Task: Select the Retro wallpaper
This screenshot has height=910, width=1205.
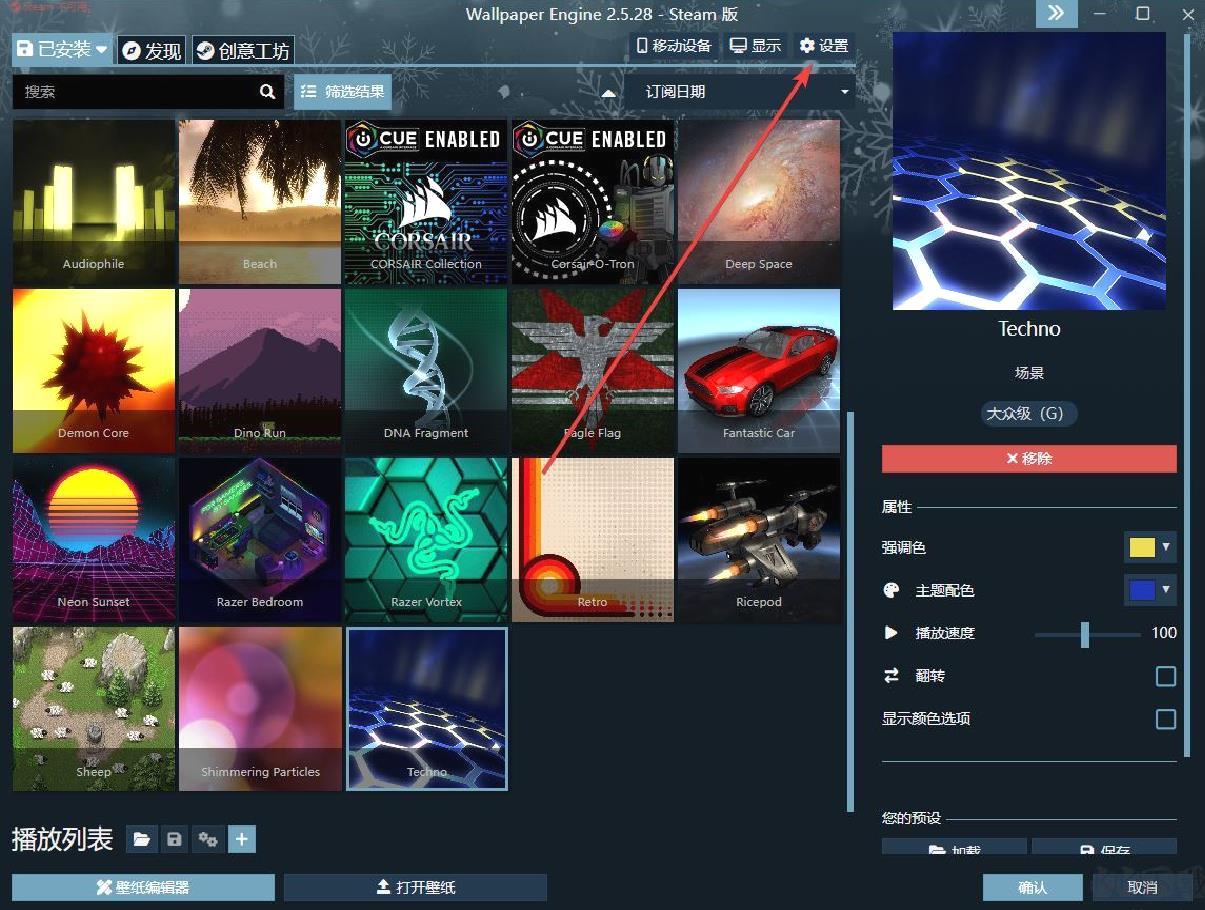Action: coord(593,540)
